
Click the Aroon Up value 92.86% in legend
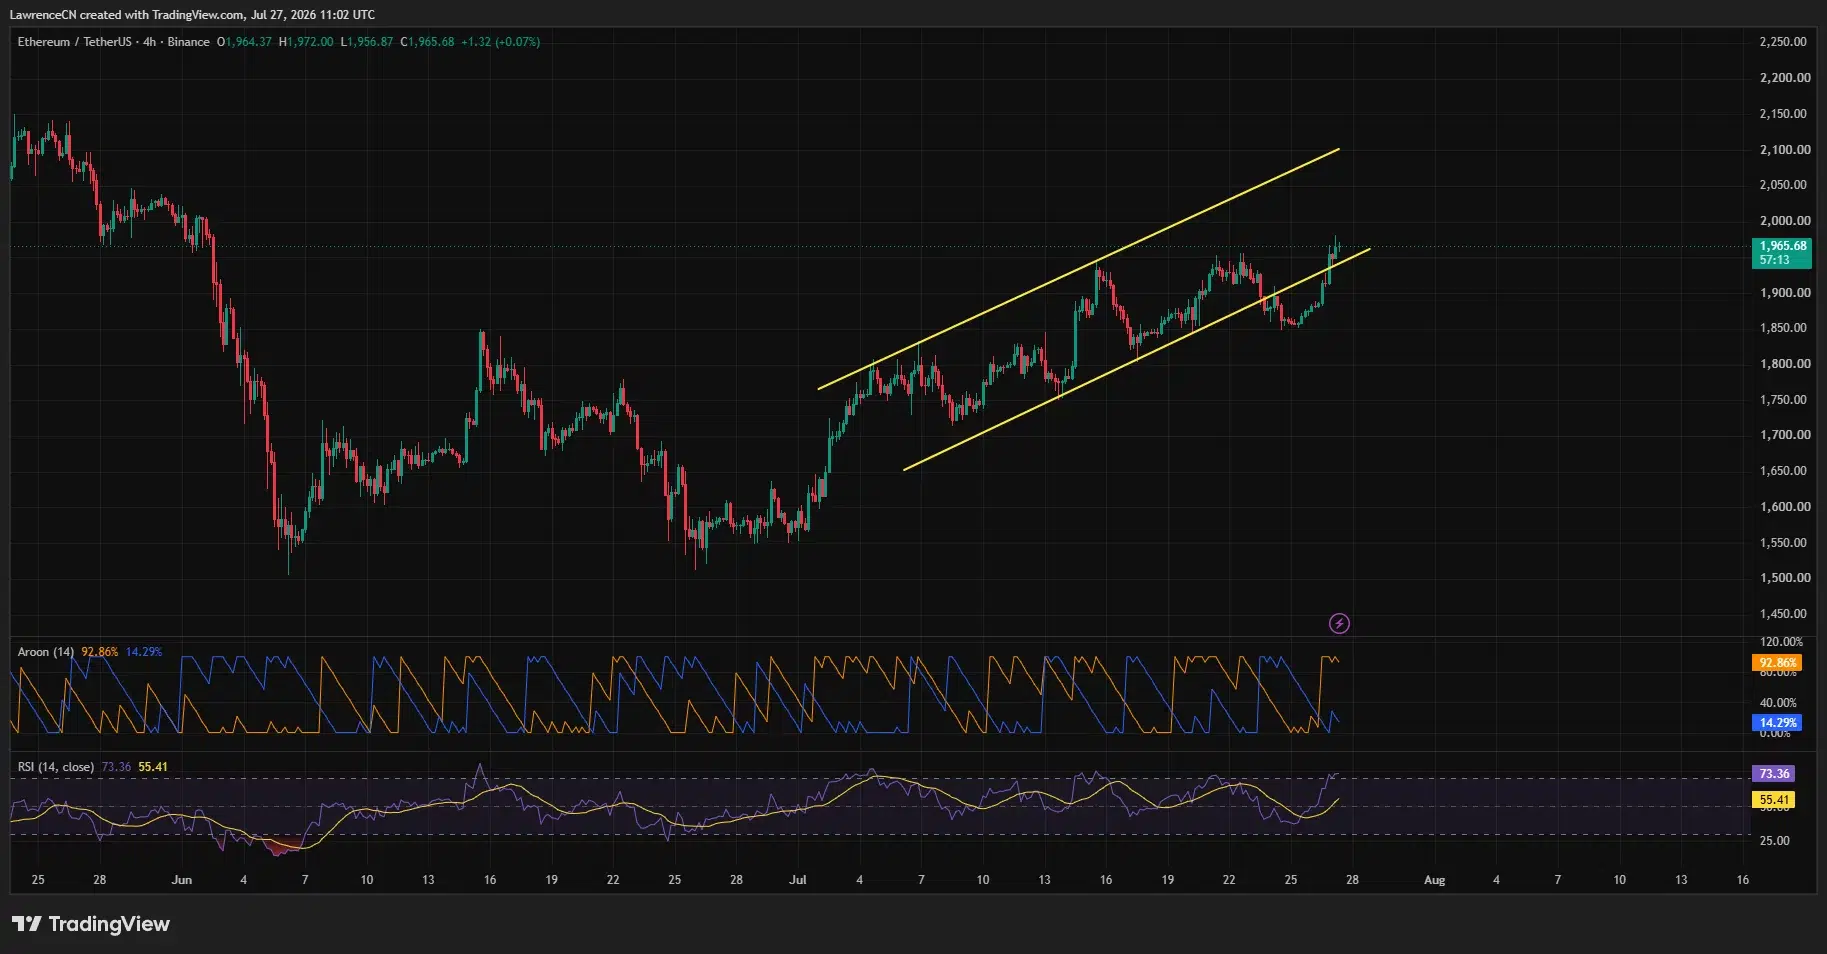(x=100, y=652)
